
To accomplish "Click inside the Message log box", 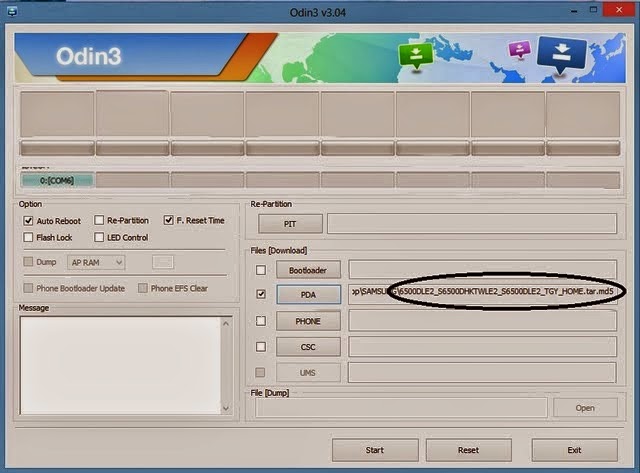I will [120, 365].
